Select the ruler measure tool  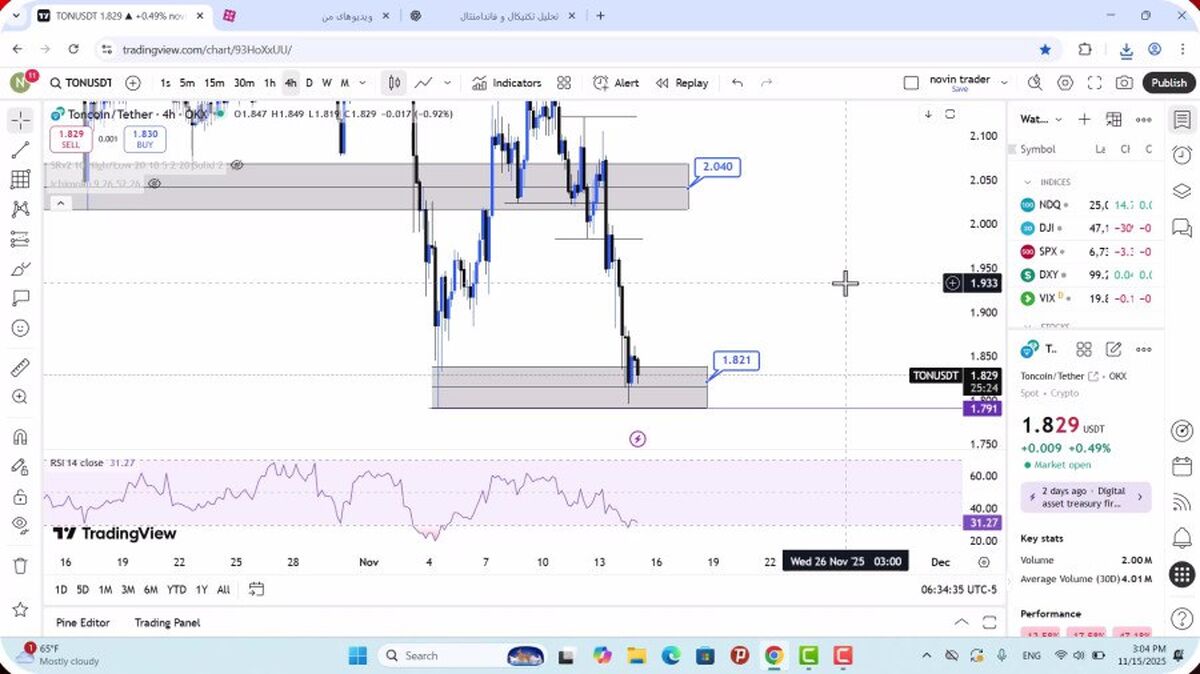(x=20, y=367)
